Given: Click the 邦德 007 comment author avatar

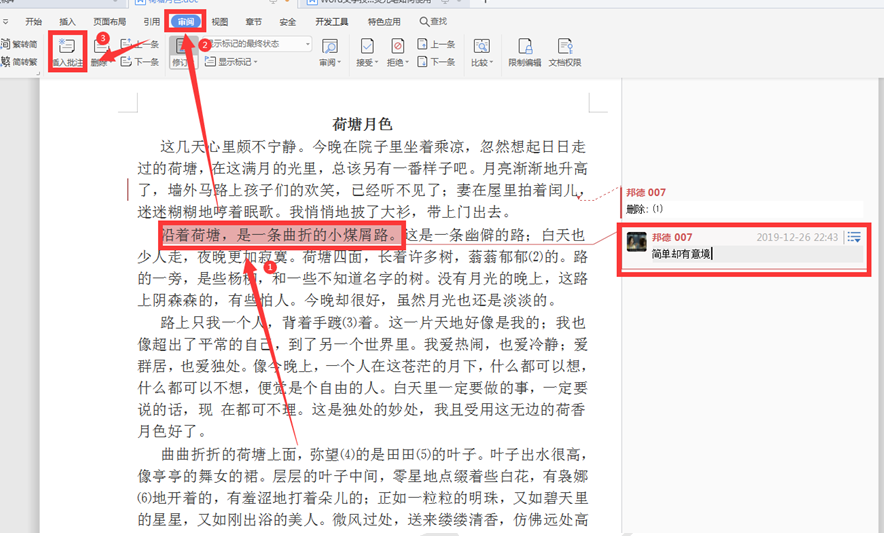Looking at the screenshot, I should (637, 242).
